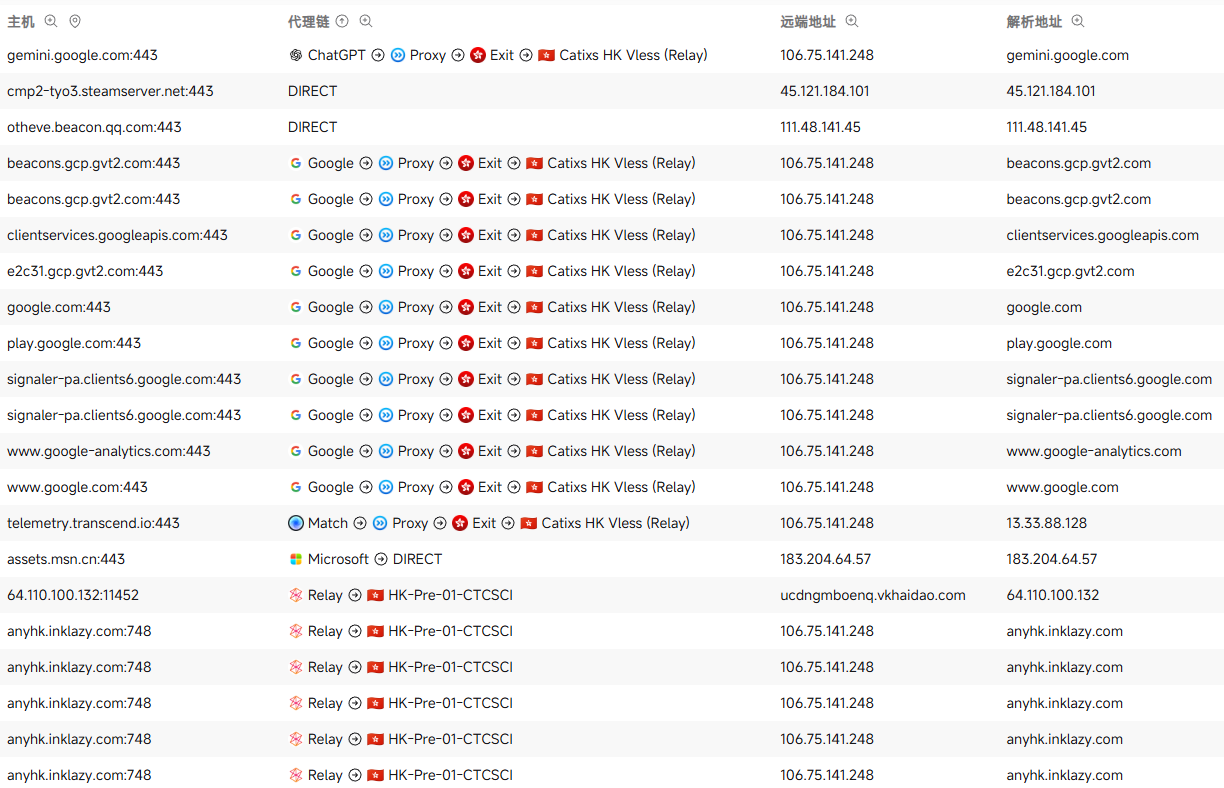This screenshot has width=1224, height=788.
Task: Toggle the sort arrow icon next to 代理链
Action: pos(342,21)
